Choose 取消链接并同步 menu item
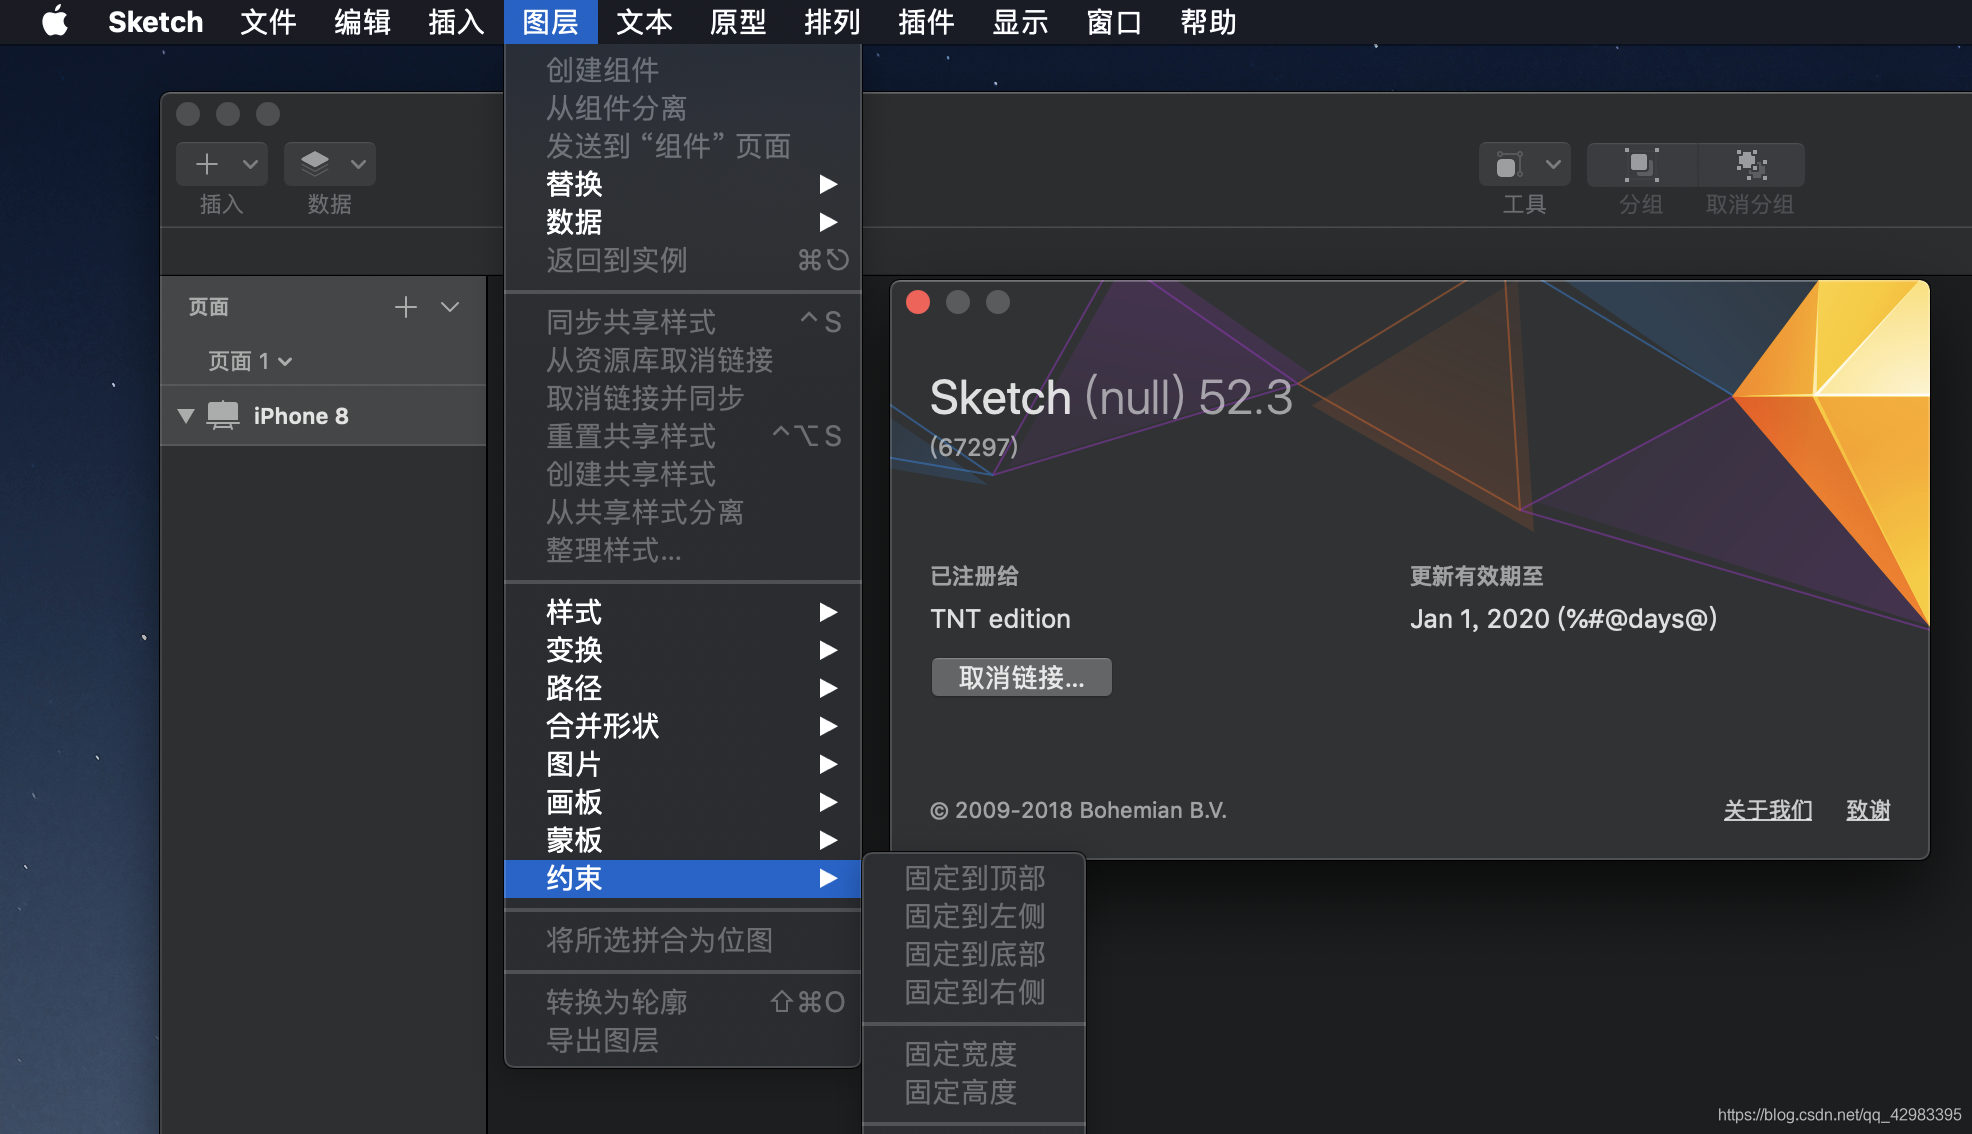 [x=683, y=398]
